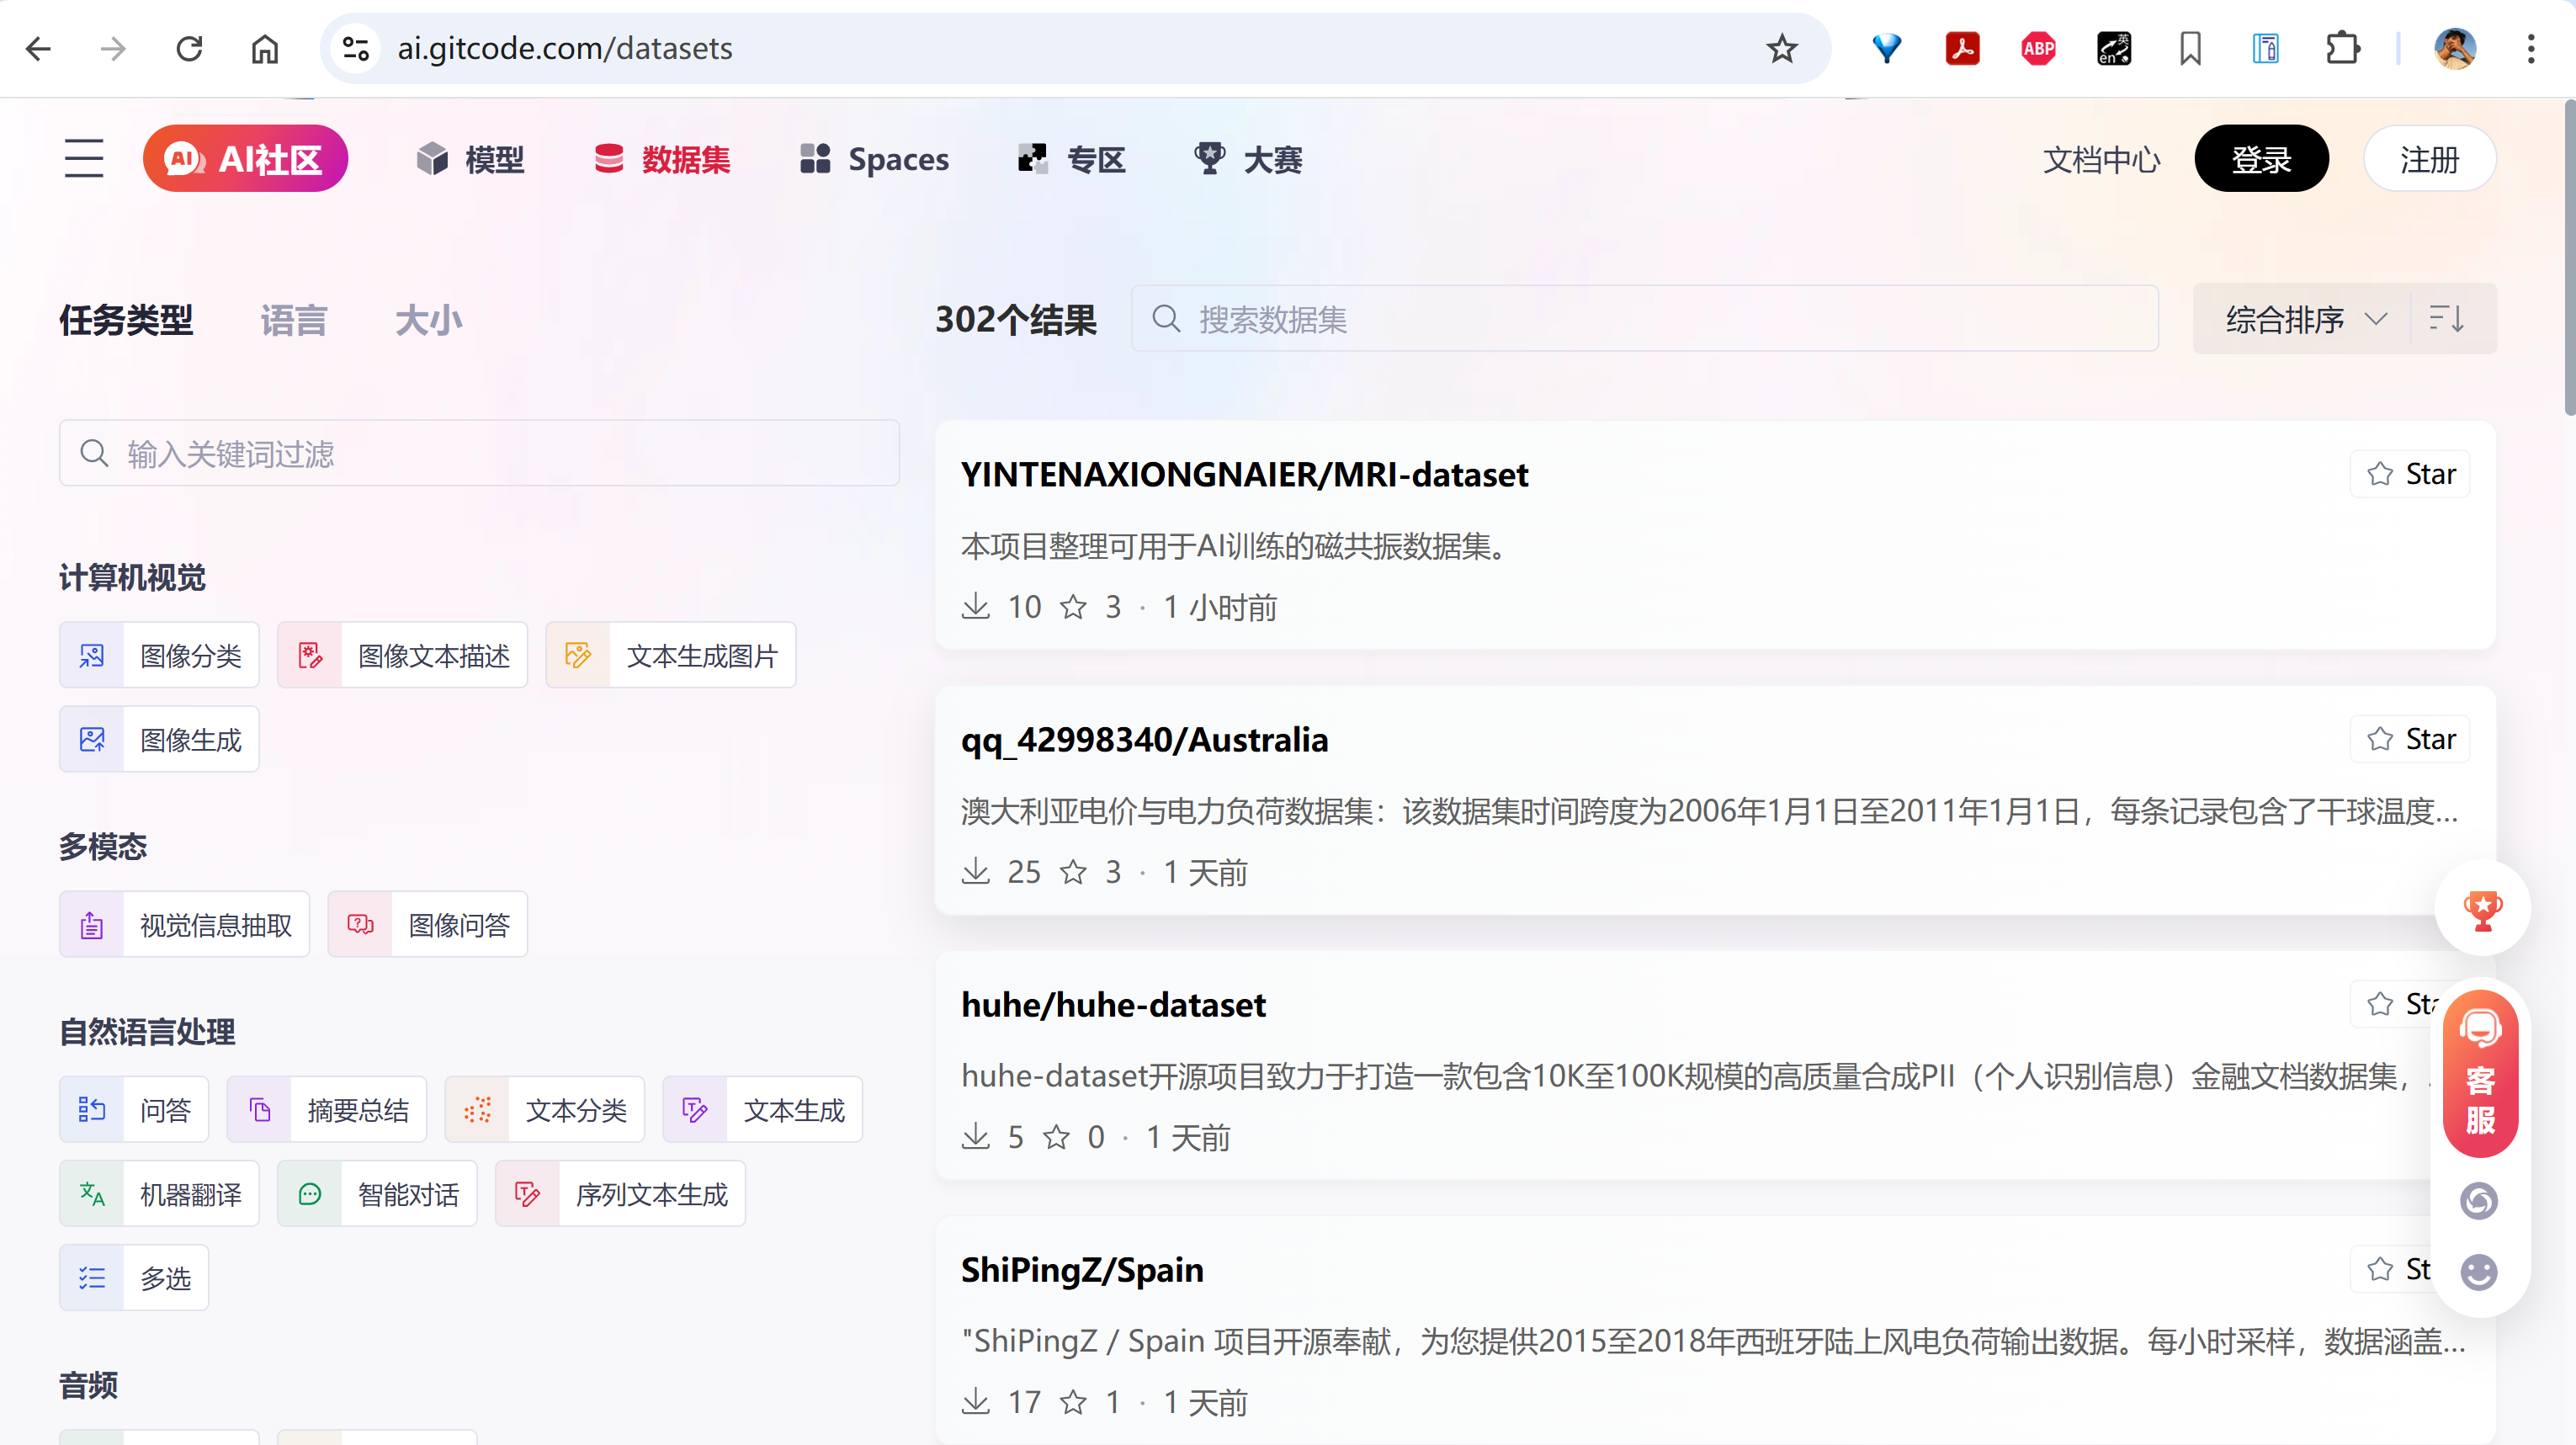This screenshot has height=1445, width=2576.
Task: Bookmark this page with star icon
Action: coord(1781,48)
